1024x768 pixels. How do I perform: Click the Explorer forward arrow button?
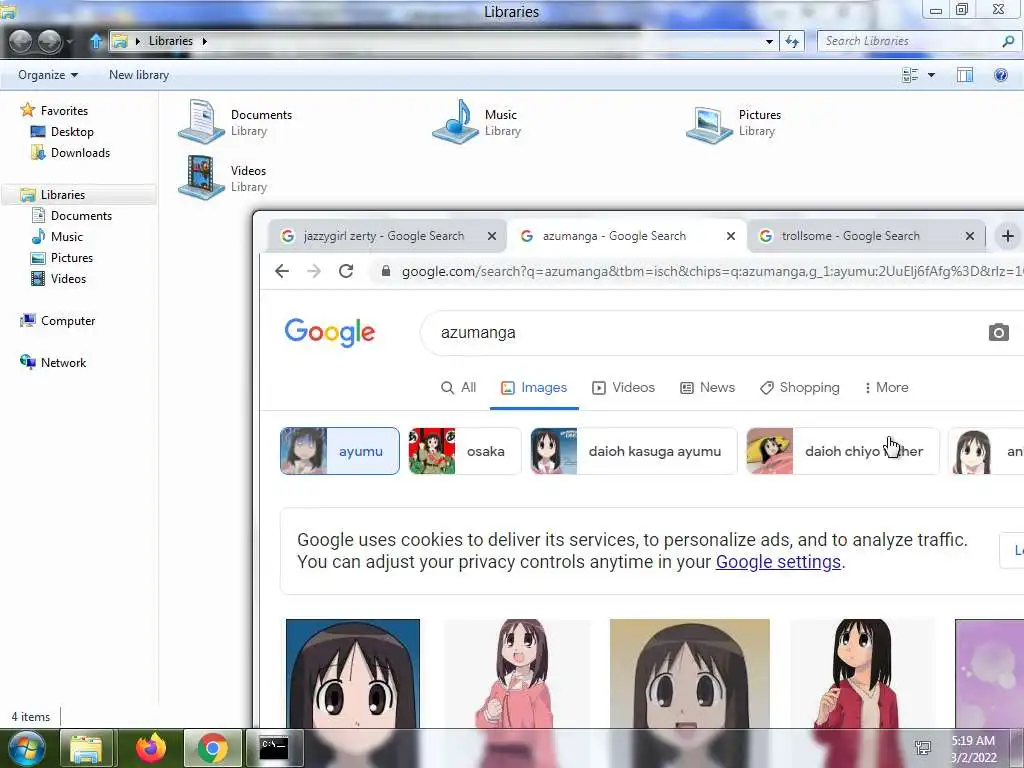[49, 41]
